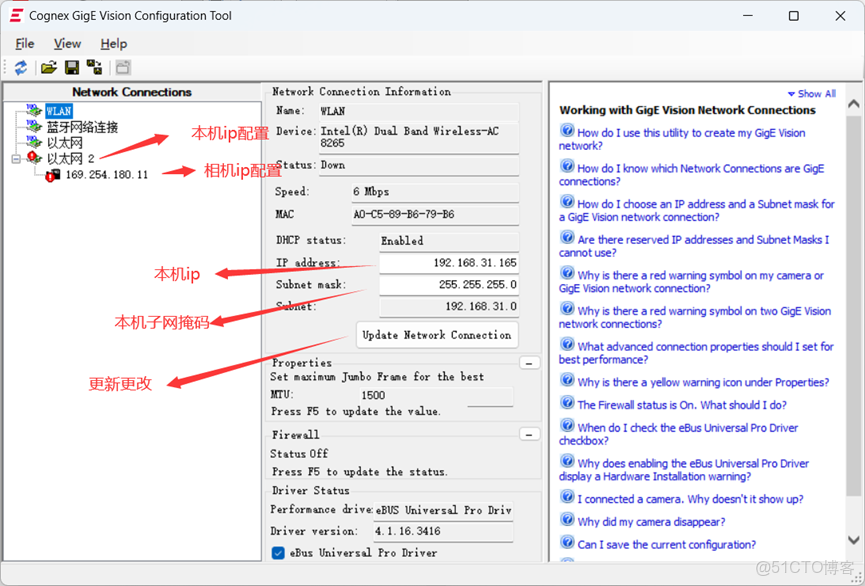Collapse the Firewall section
Viewport: 865px width, 586px height.
click(529, 434)
